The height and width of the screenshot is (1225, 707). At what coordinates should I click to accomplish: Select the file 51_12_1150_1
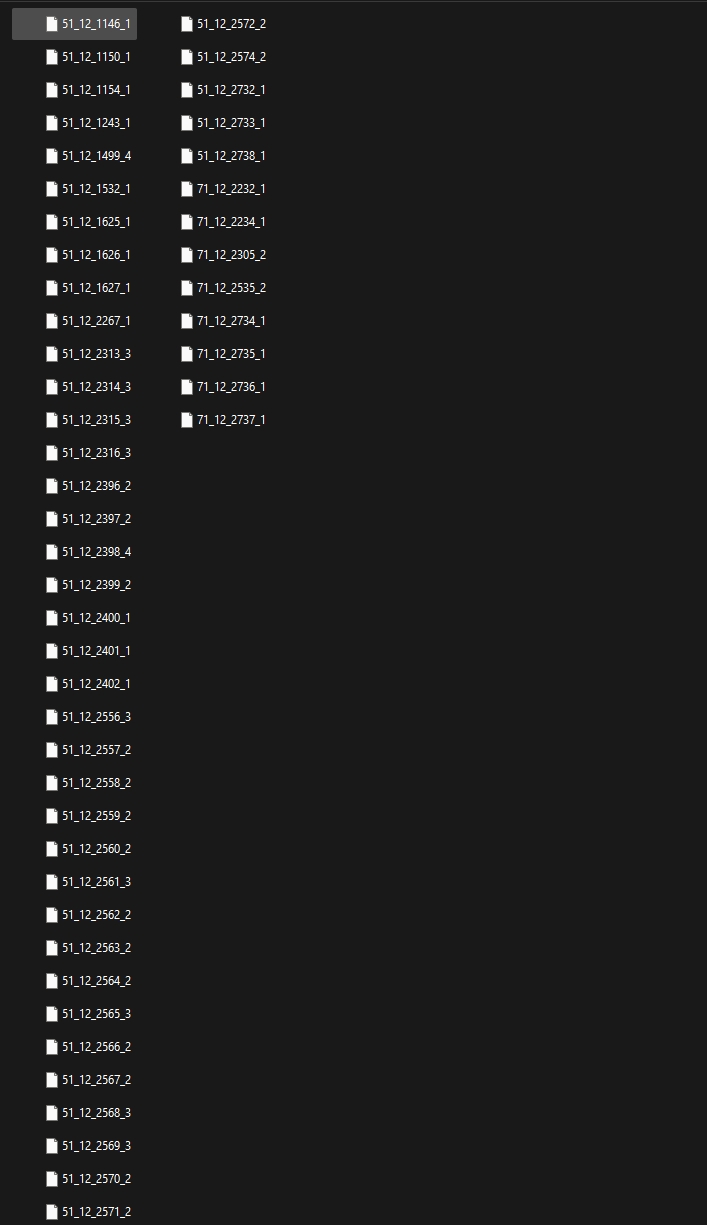[96, 56]
